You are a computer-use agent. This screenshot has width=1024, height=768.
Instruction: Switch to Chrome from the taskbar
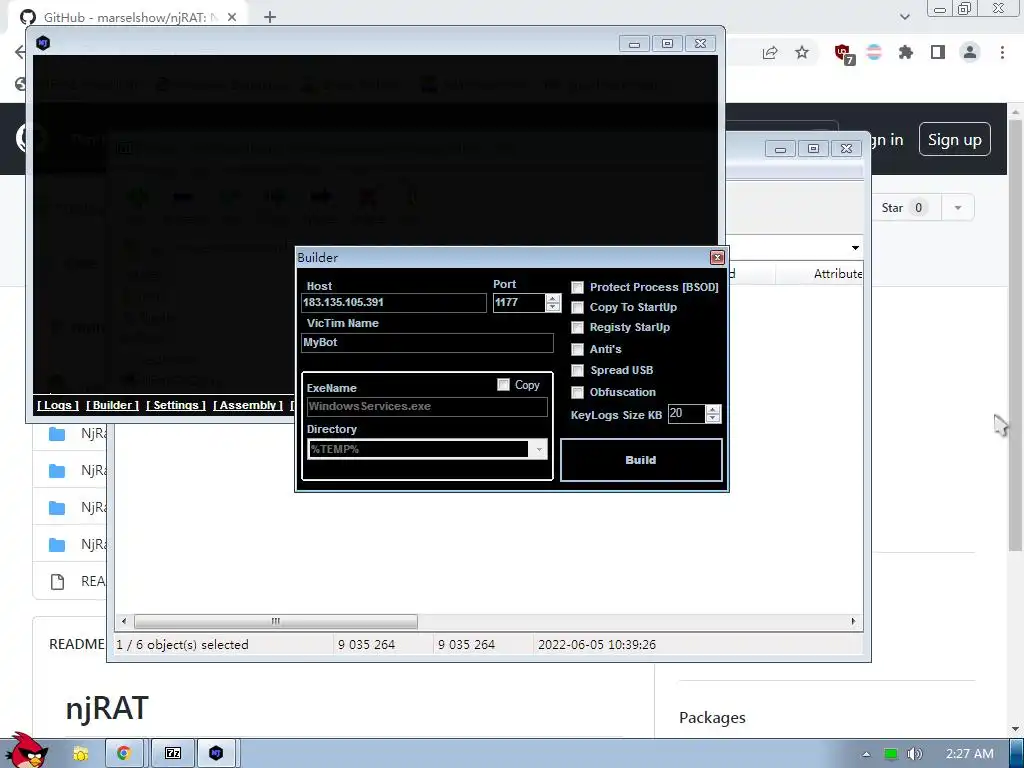(124, 754)
